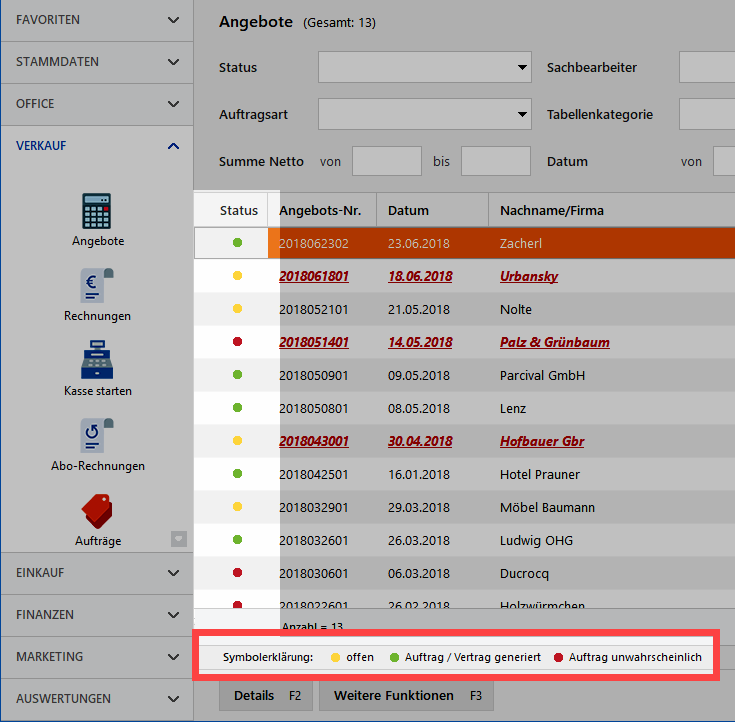735x722 pixels.
Task: Open the Rechnungen euro document icon
Action: 97,286
